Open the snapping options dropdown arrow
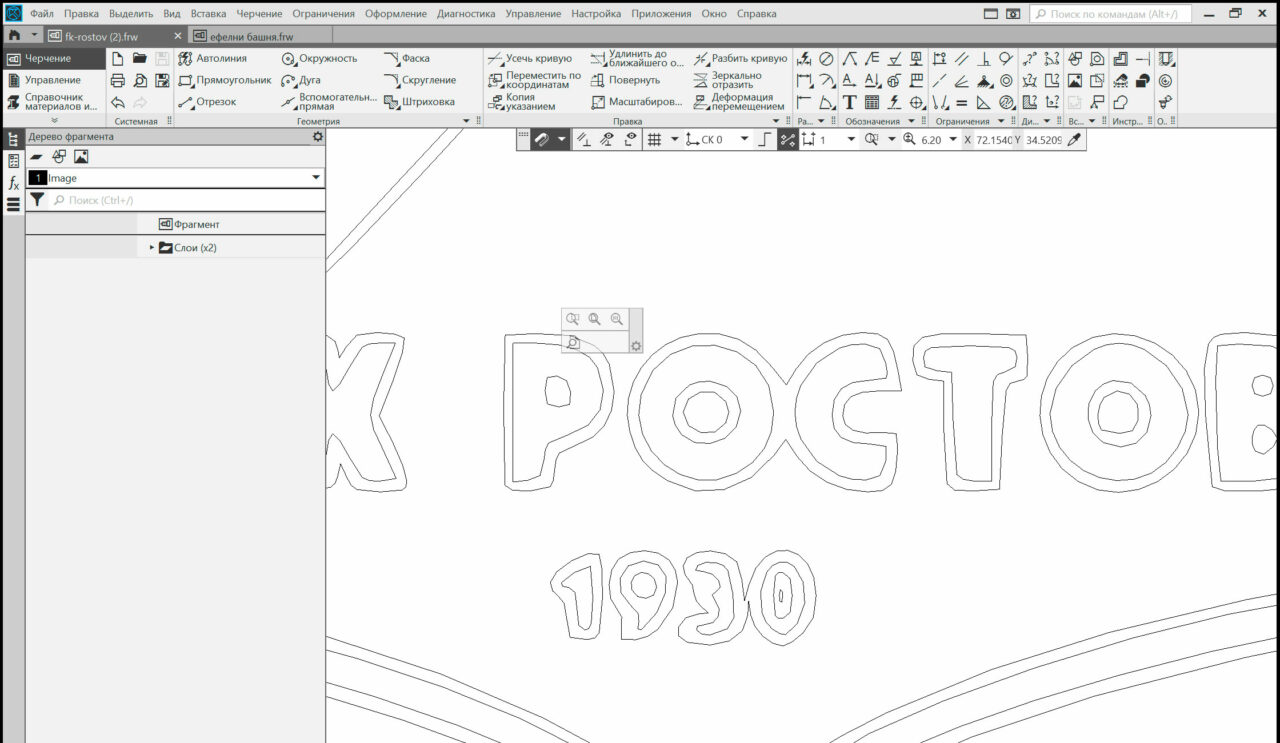Viewport: 1280px width, 743px height. (562, 140)
